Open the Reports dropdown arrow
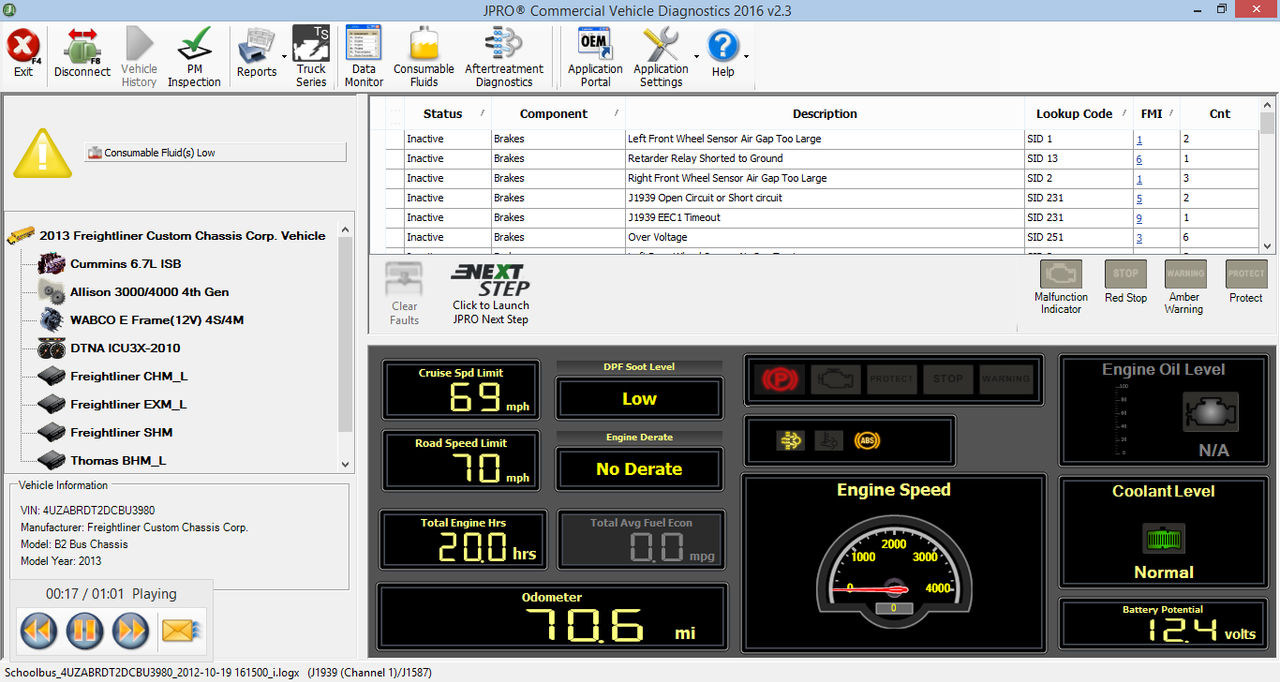The height and width of the screenshot is (682, 1280). click(284, 57)
